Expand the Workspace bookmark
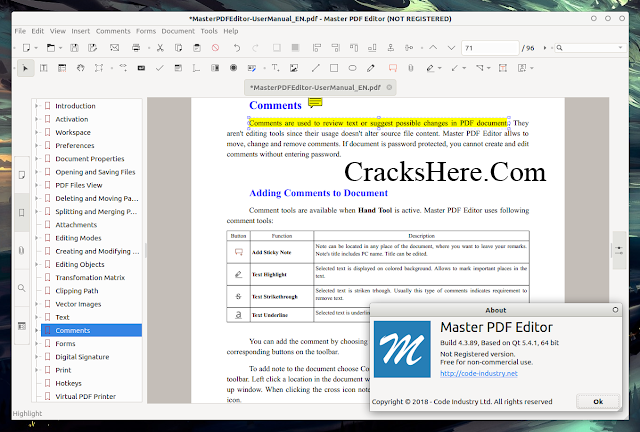The width and height of the screenshot is (640, 432). point(36,132)
